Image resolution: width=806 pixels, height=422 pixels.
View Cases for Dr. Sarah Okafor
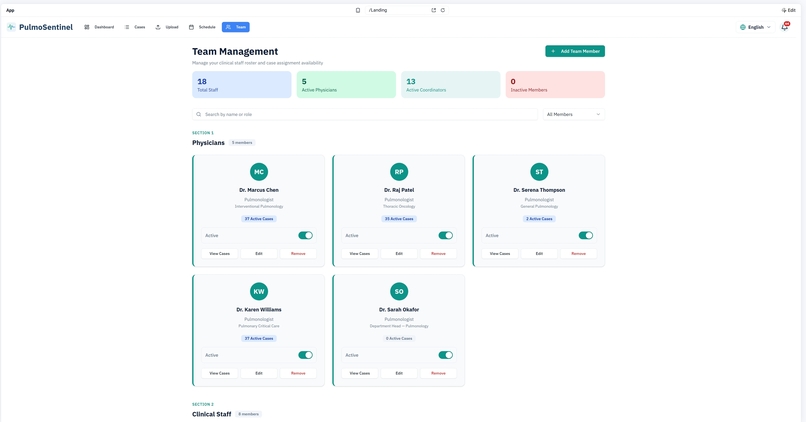point(360,373)
